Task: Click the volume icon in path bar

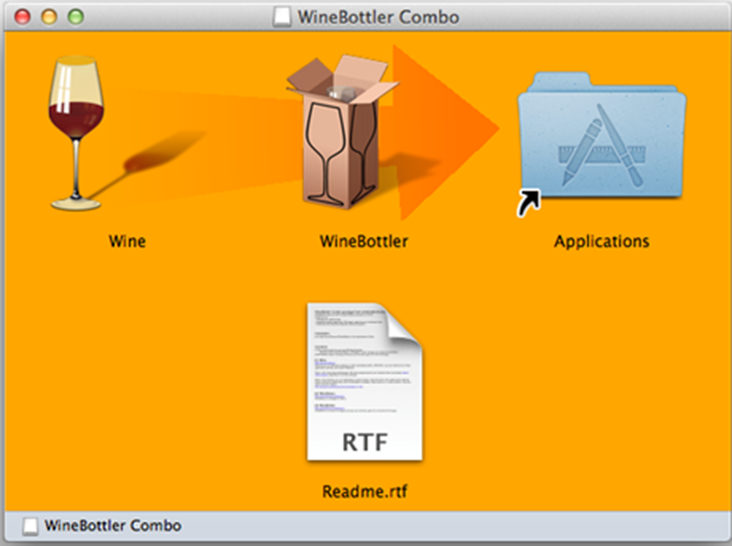Action: coord(31,526)
